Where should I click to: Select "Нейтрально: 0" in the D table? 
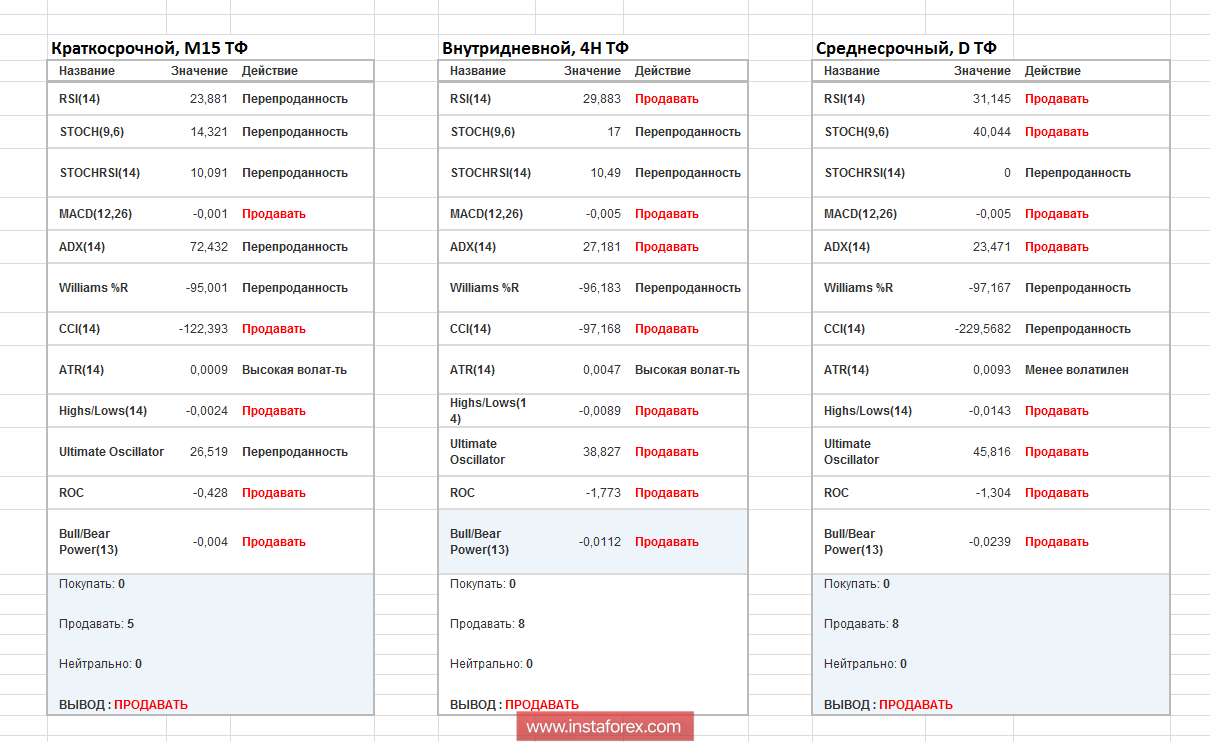coord(866,664)
